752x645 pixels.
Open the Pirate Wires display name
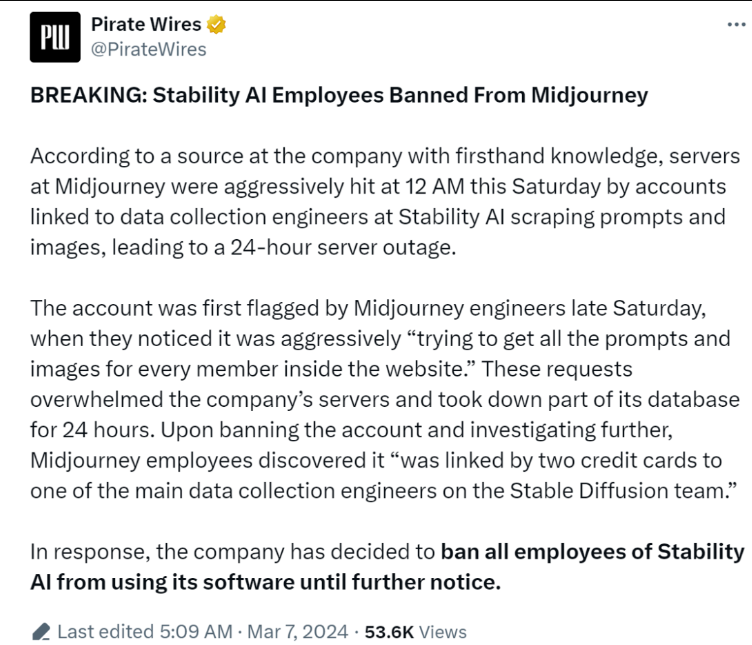tap(146, 24)
